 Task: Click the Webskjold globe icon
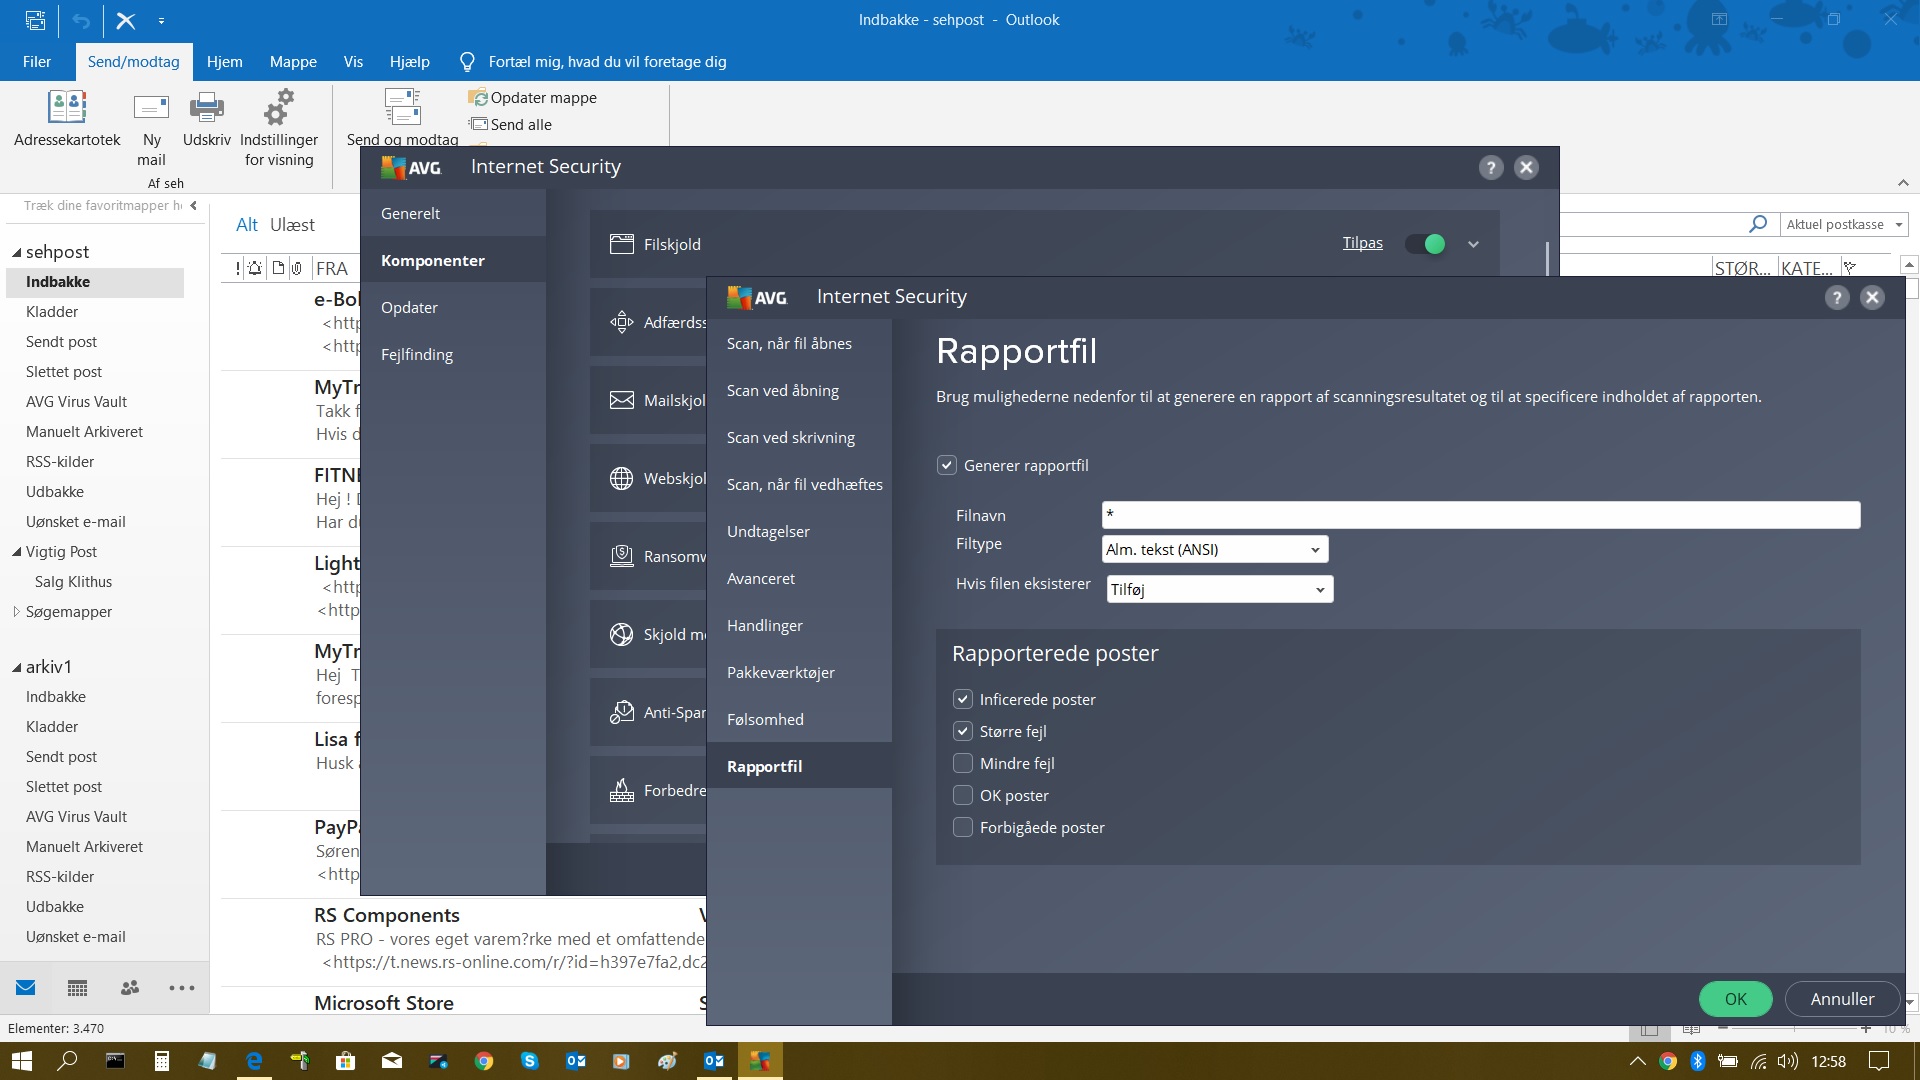(x=622, y=478)
